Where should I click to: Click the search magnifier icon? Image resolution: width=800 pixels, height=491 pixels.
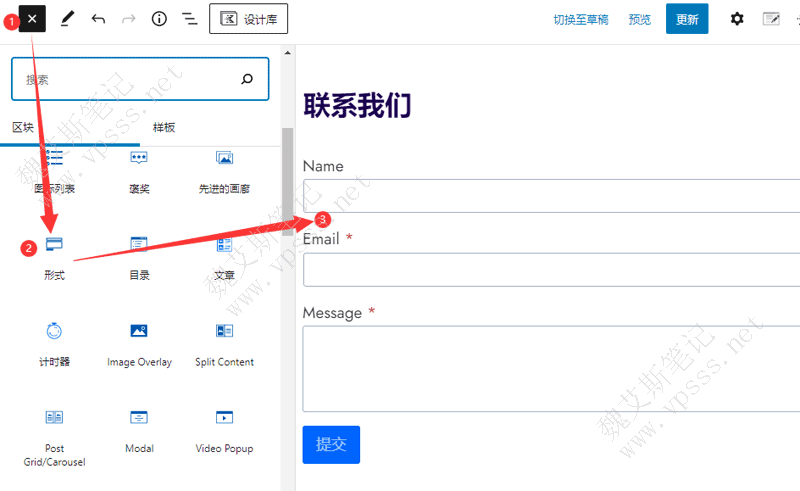click(x=247, y=79)
